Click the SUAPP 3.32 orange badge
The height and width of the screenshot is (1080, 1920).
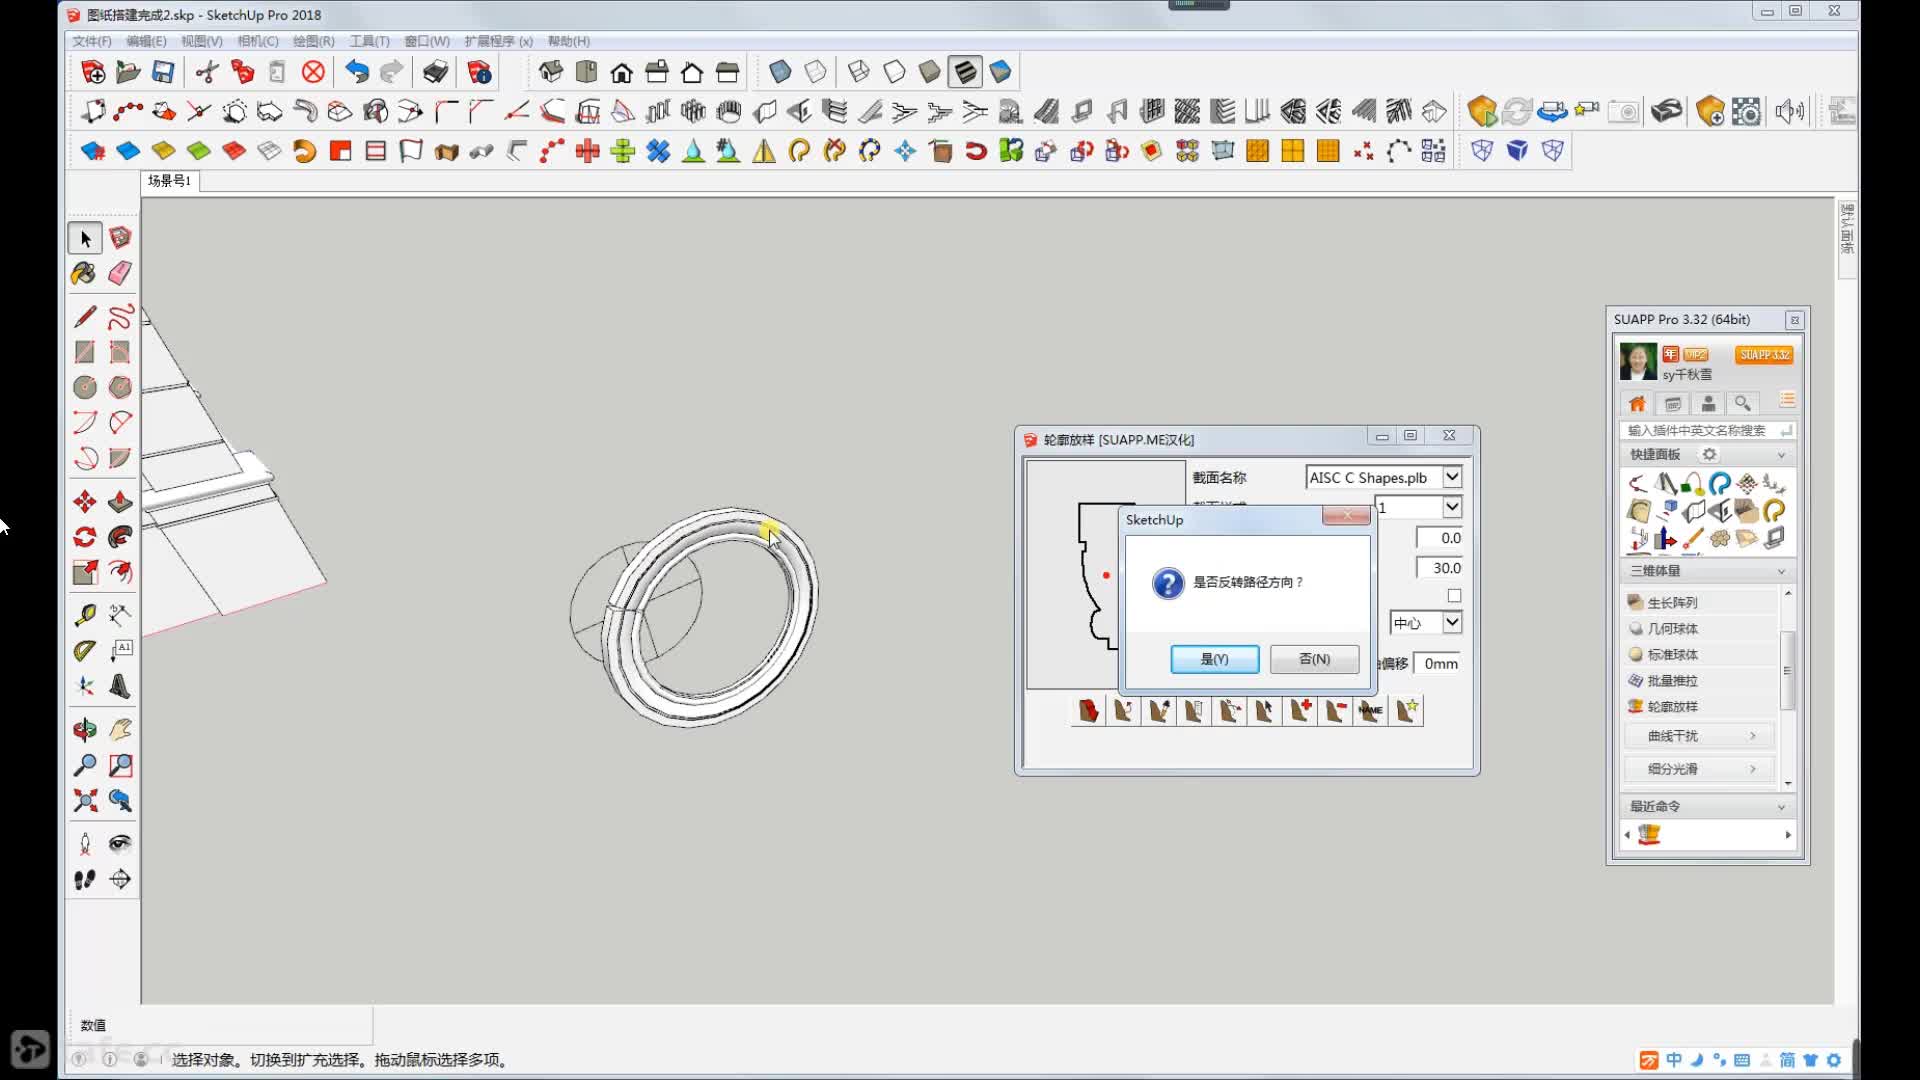(1764, 355)
